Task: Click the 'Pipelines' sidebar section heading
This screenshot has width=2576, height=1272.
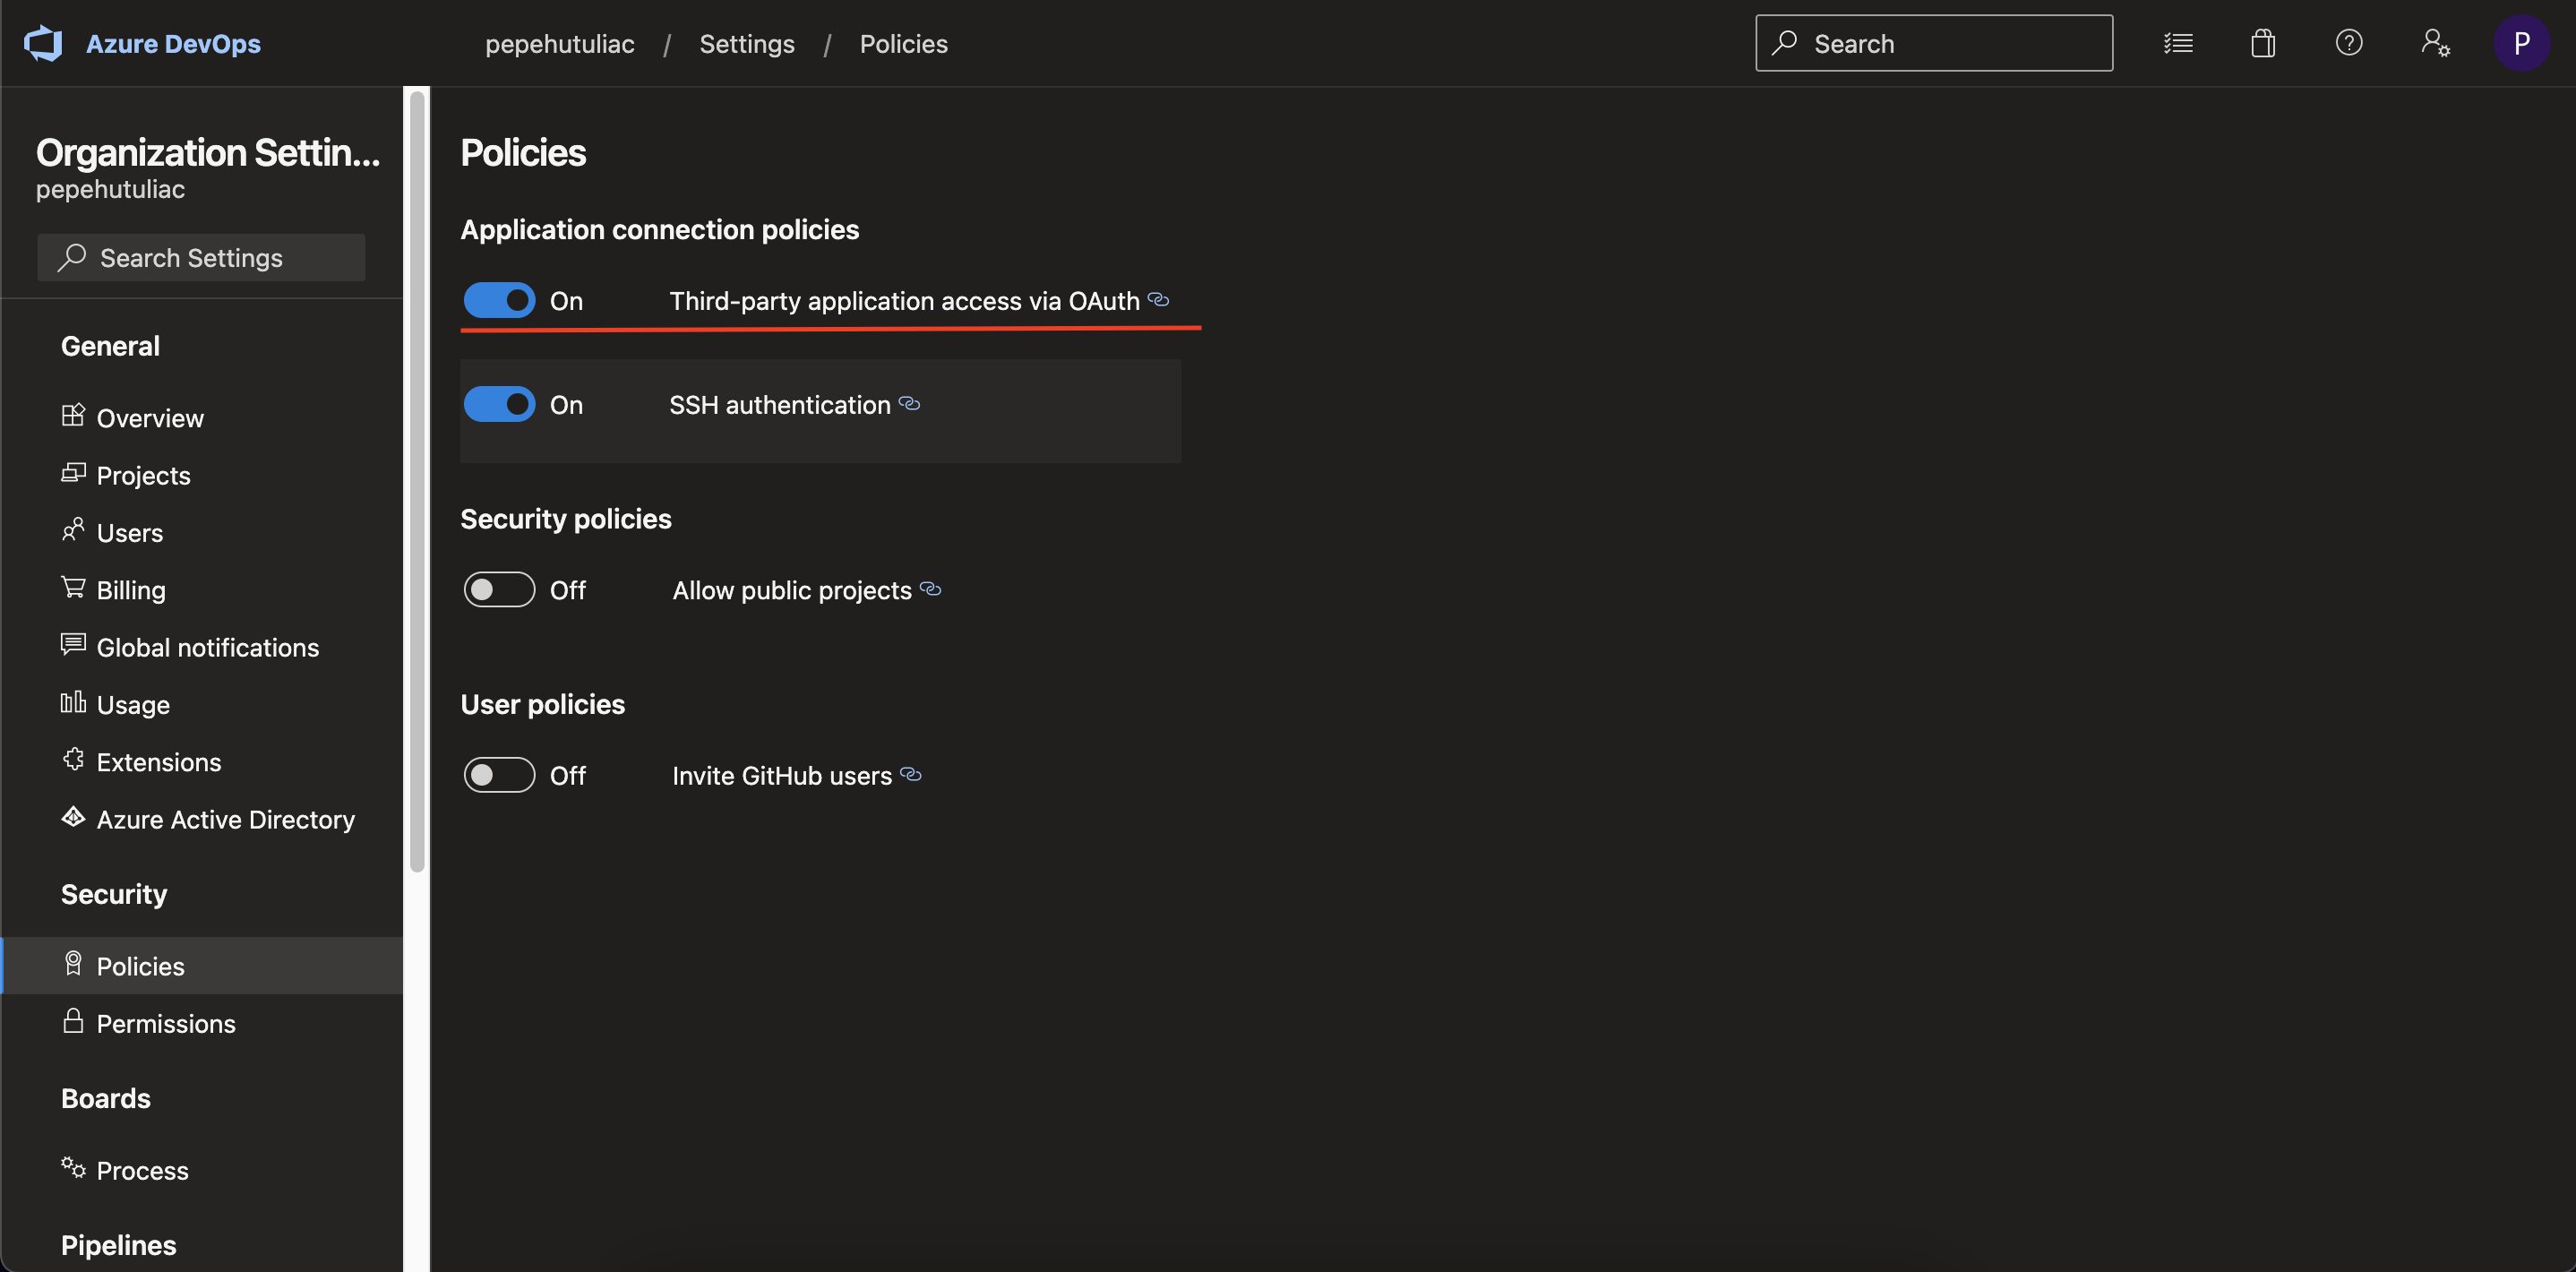Action: point(118,1244)
